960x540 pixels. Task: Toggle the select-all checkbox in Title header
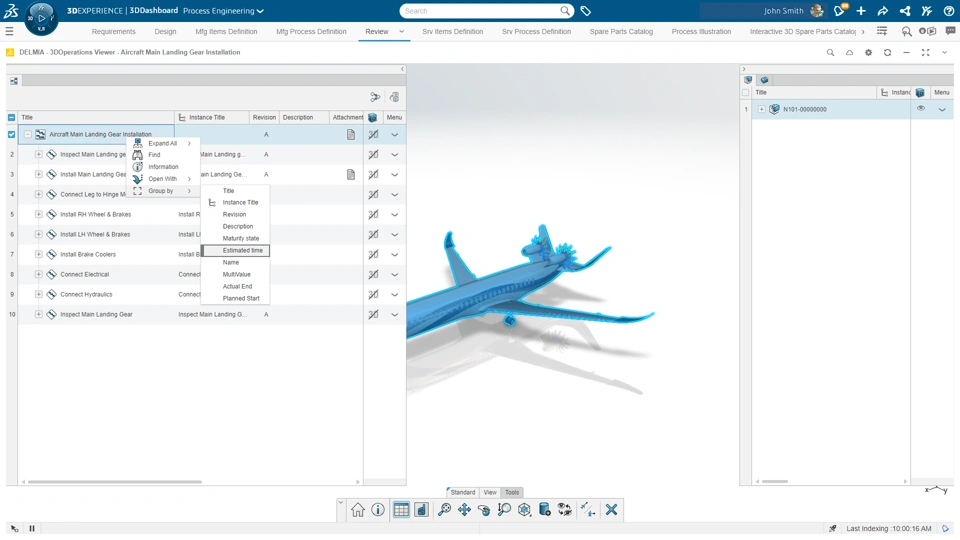pyautogui.click(x=12, y=117)
